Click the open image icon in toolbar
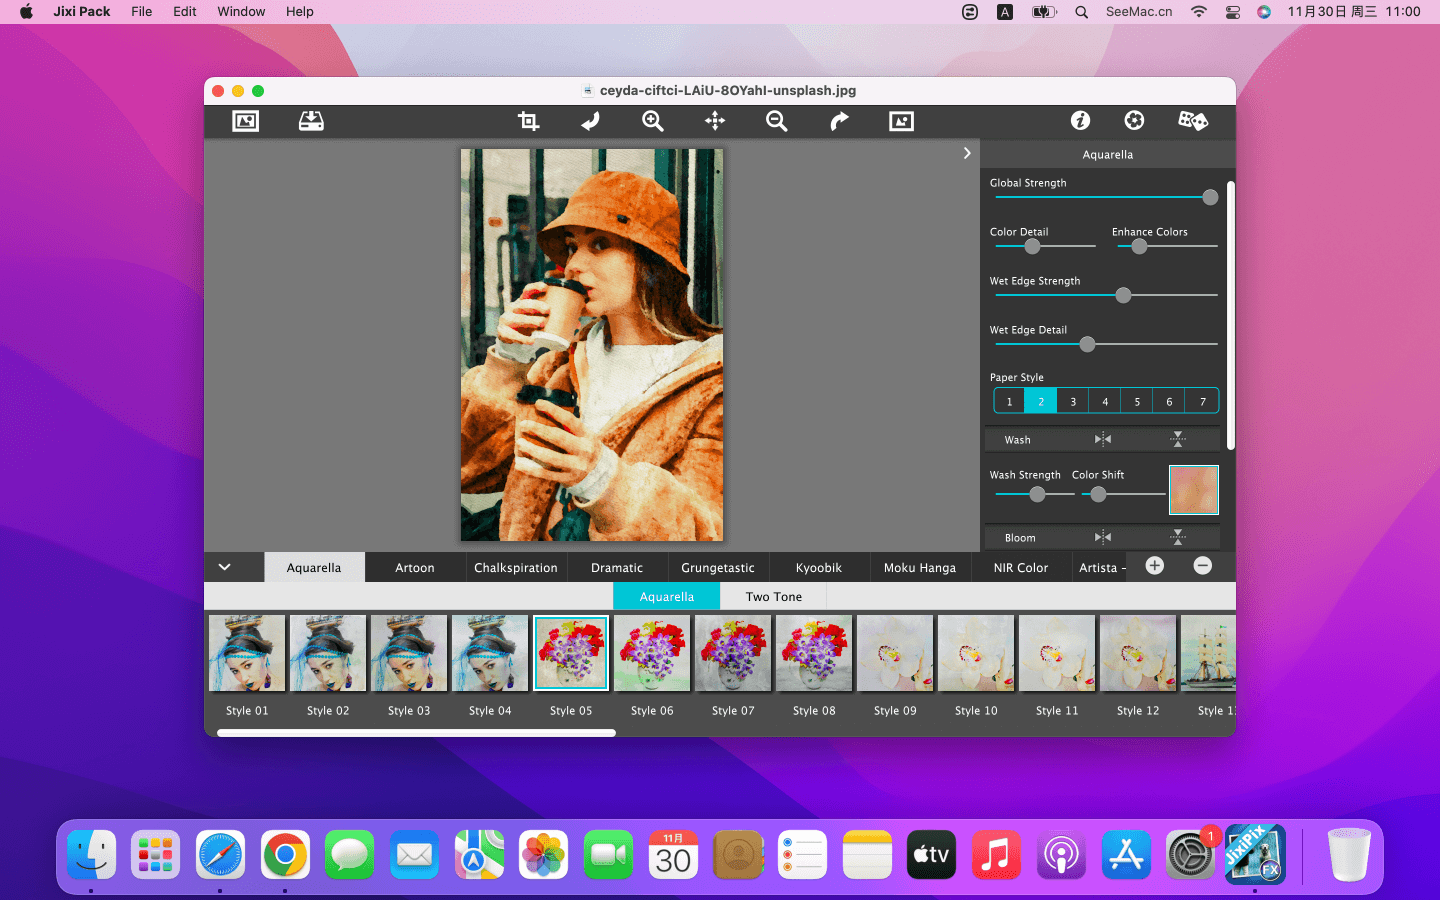 (245, 121)
